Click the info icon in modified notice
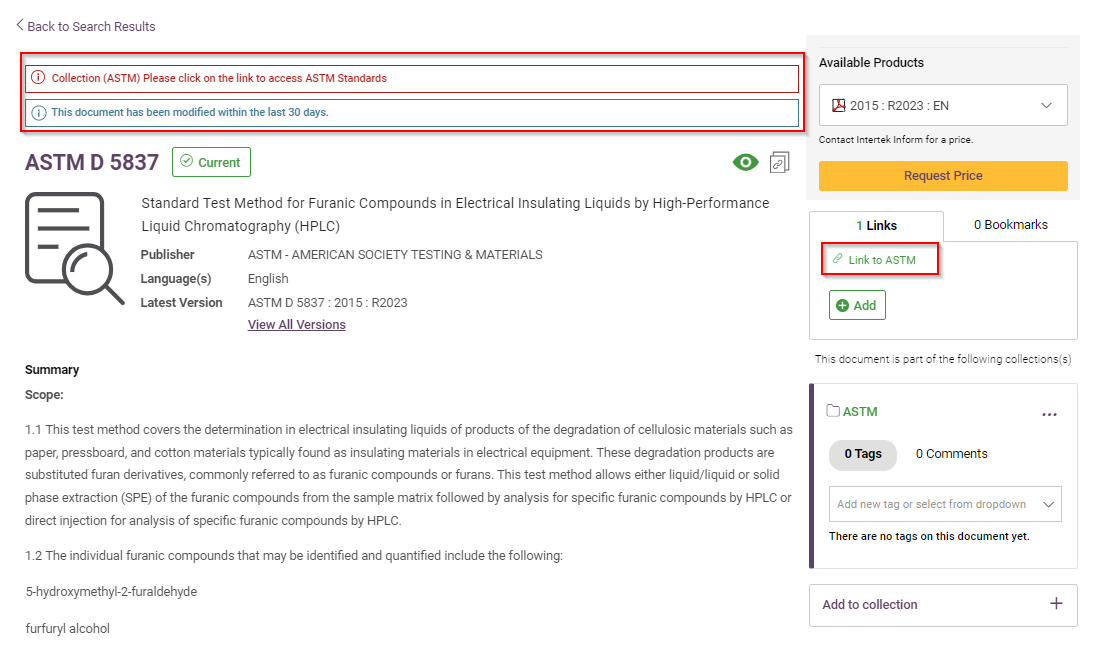This screenshot has height=652, width=1108. [x=39, y=112]
